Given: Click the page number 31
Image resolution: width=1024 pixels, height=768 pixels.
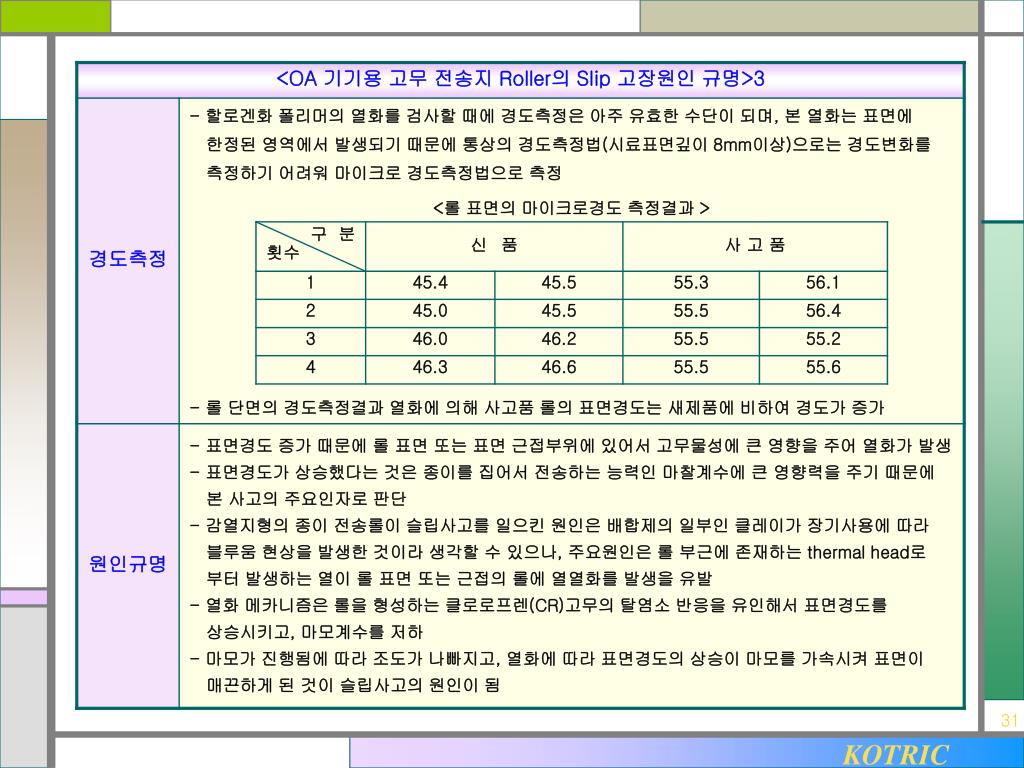Looking at the screenshot, I should click(1010, 720).
